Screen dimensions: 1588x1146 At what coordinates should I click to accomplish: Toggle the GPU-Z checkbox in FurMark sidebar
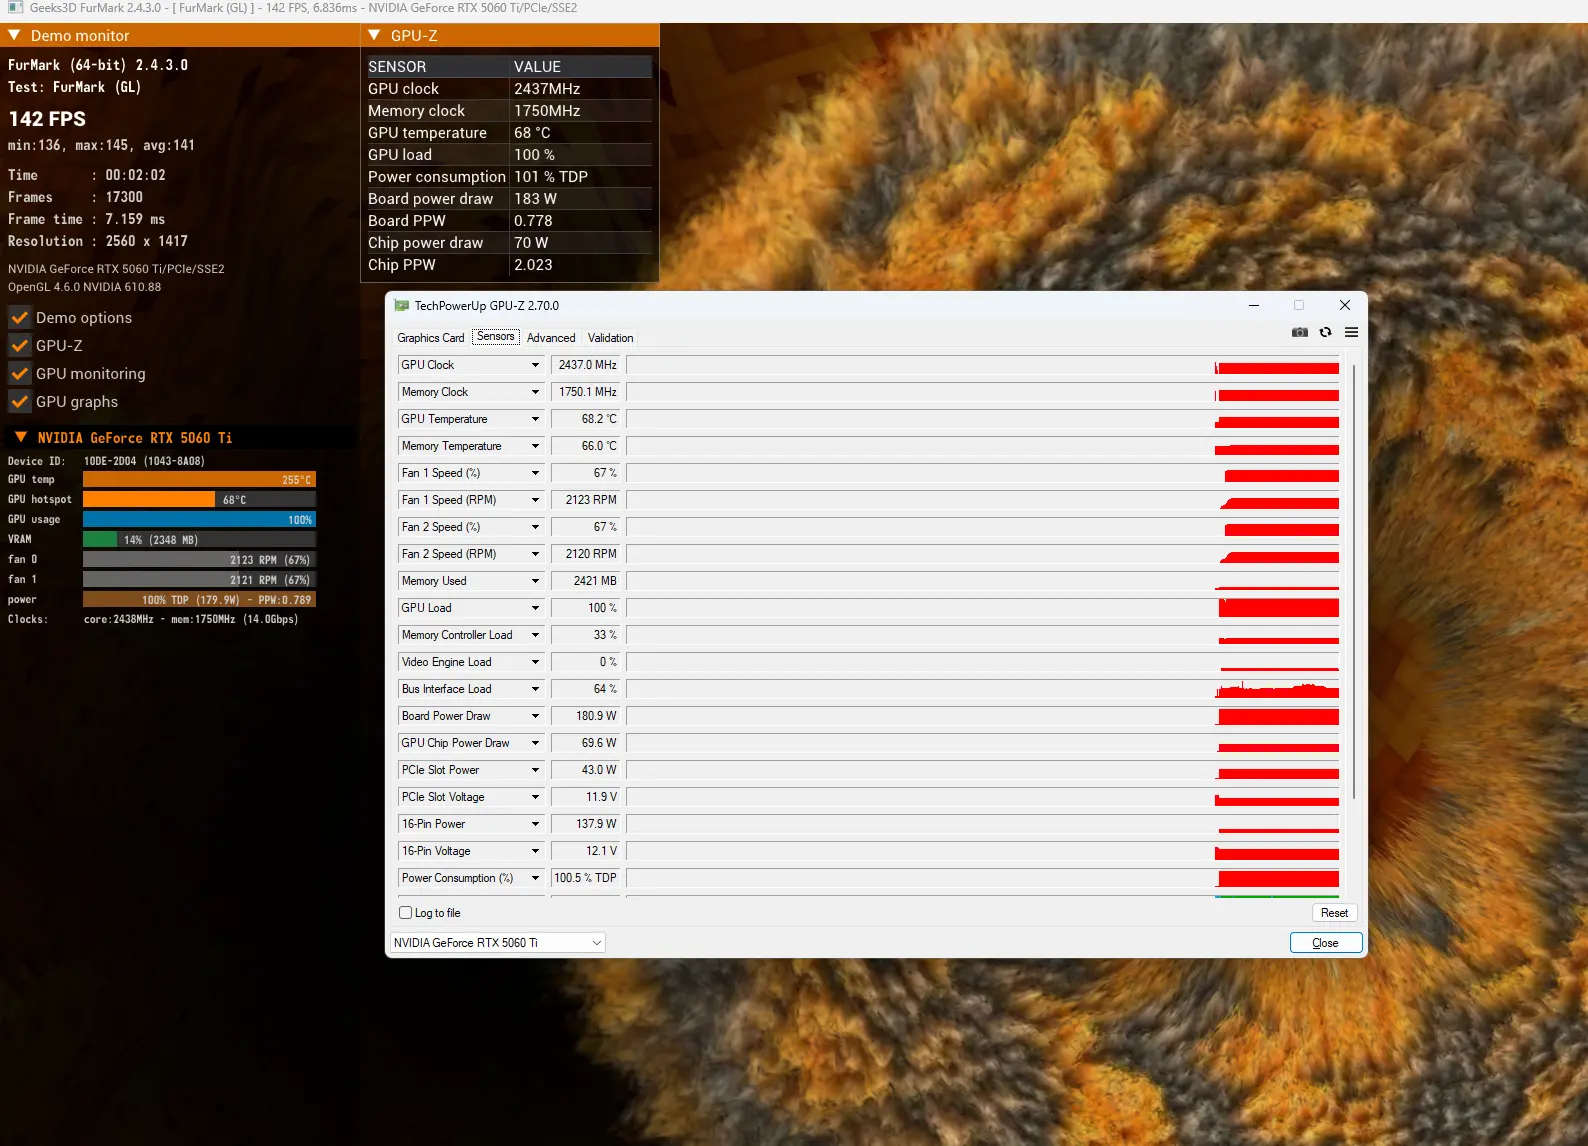19,346
